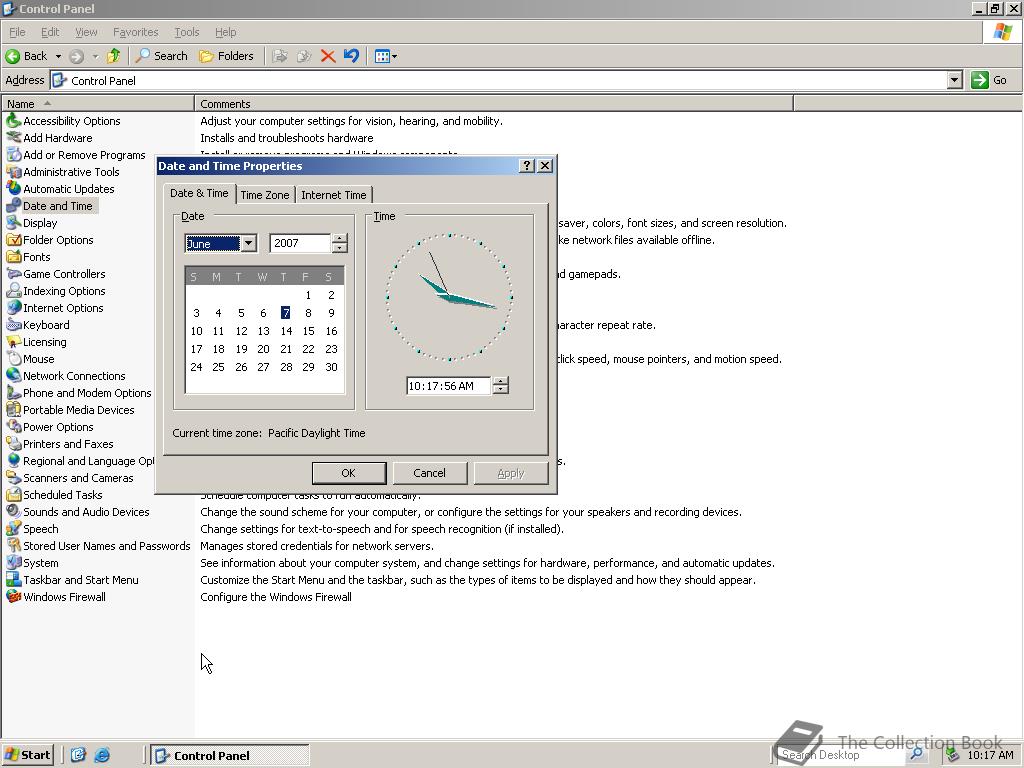
Task: Increase the year with the up spinner
Action: tap(340, 238)
